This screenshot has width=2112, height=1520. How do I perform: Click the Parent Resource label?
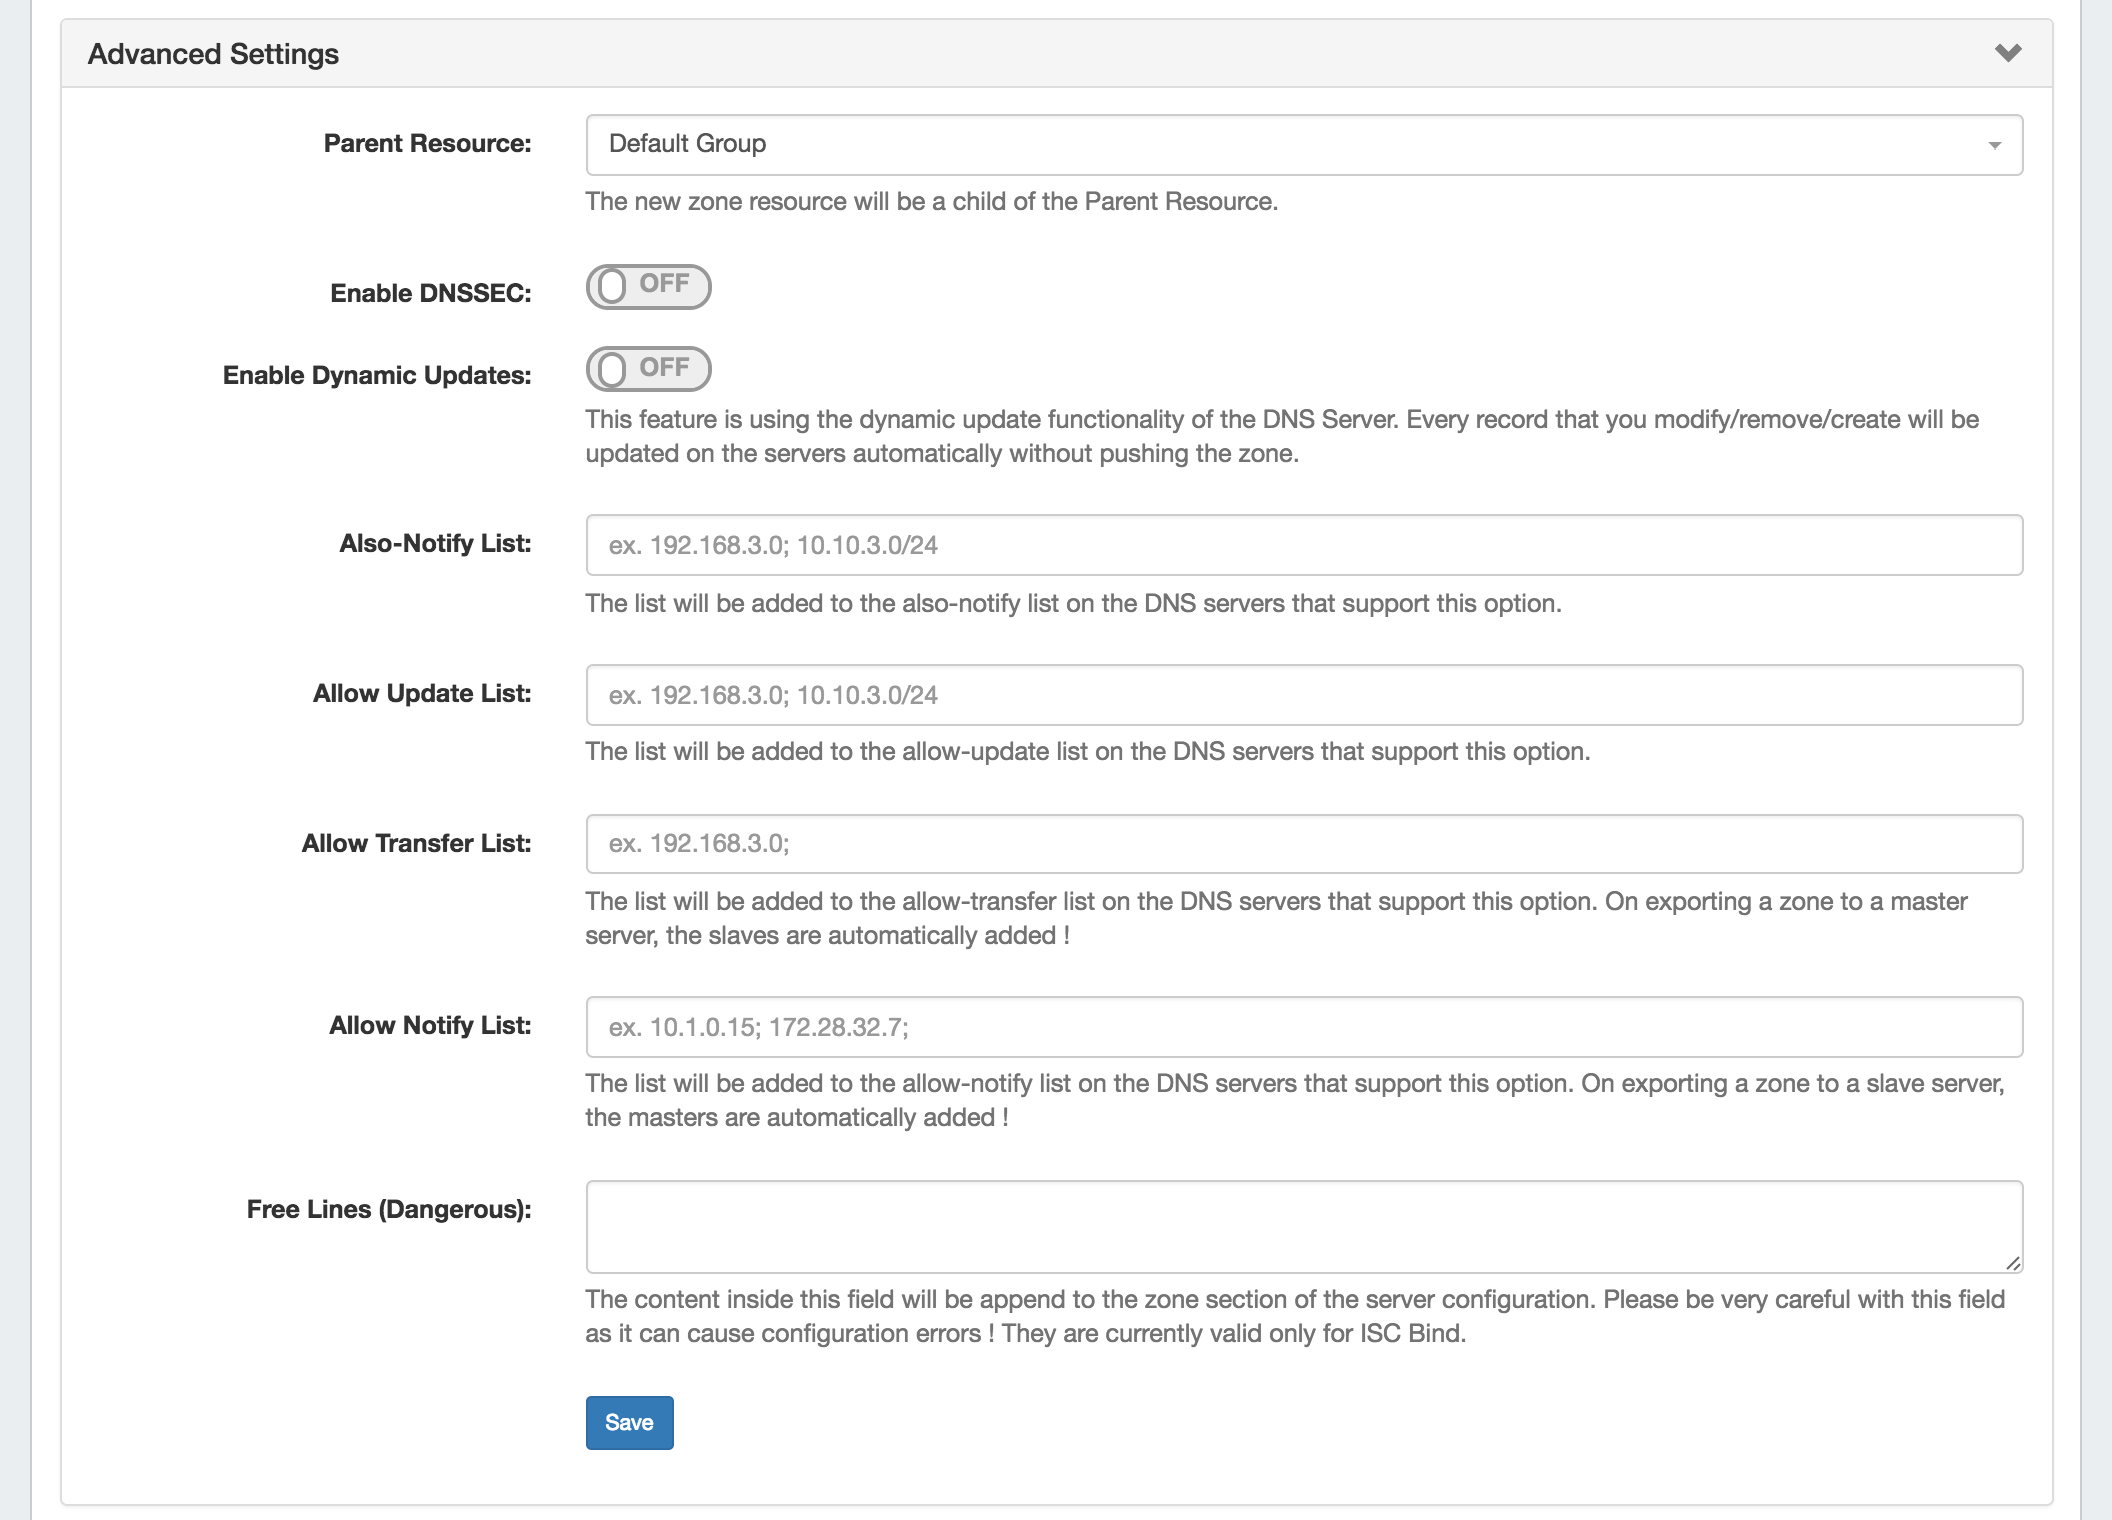427,143
